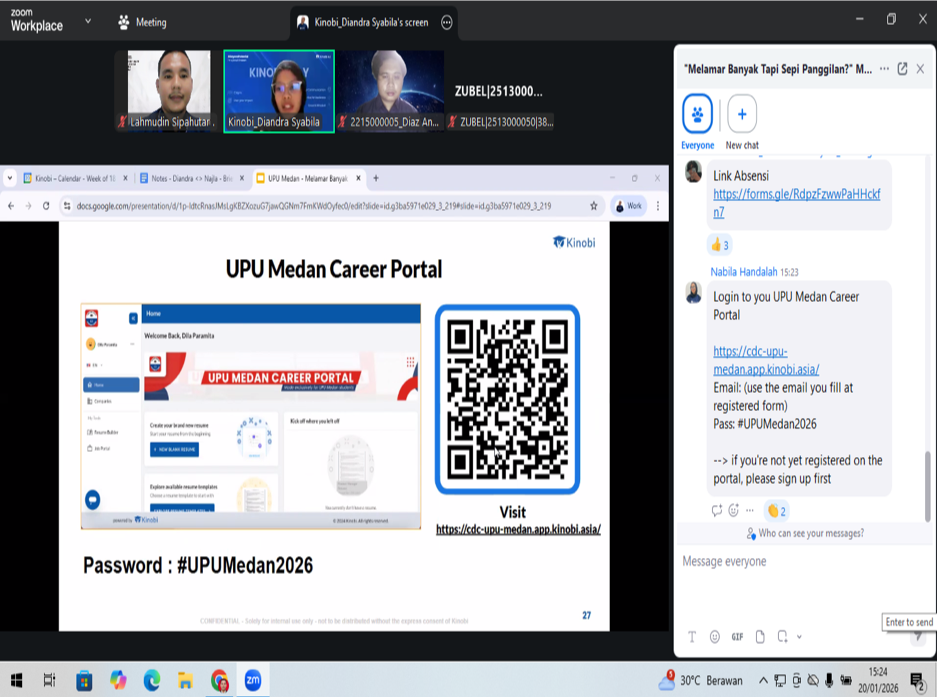937x697 pixels.
Task: Open the forms.gle Link Absensi URL
Action: 795,203
